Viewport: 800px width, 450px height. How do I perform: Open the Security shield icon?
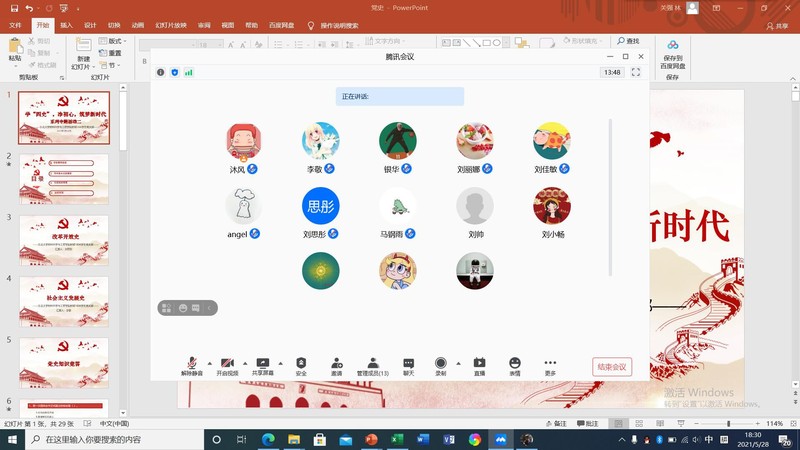pos(301,364)
